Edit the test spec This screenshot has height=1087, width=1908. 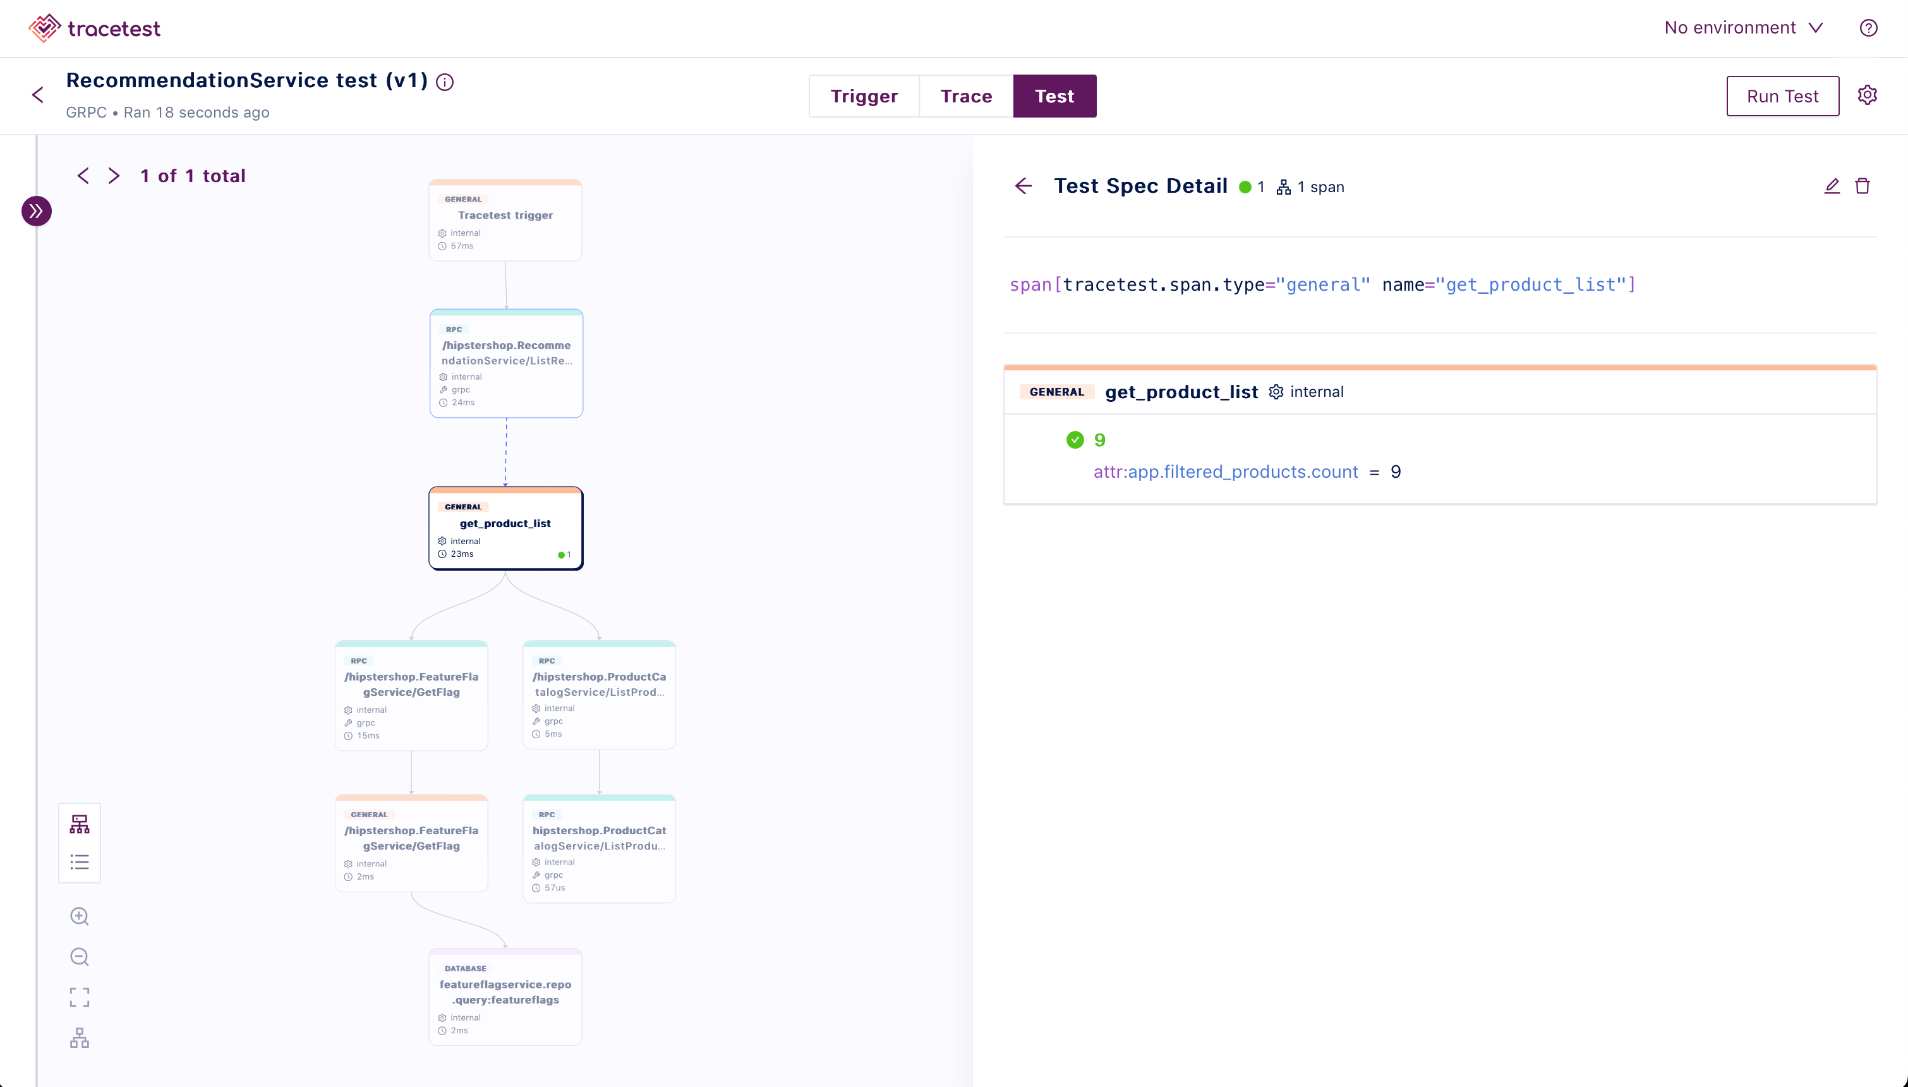1832,186
